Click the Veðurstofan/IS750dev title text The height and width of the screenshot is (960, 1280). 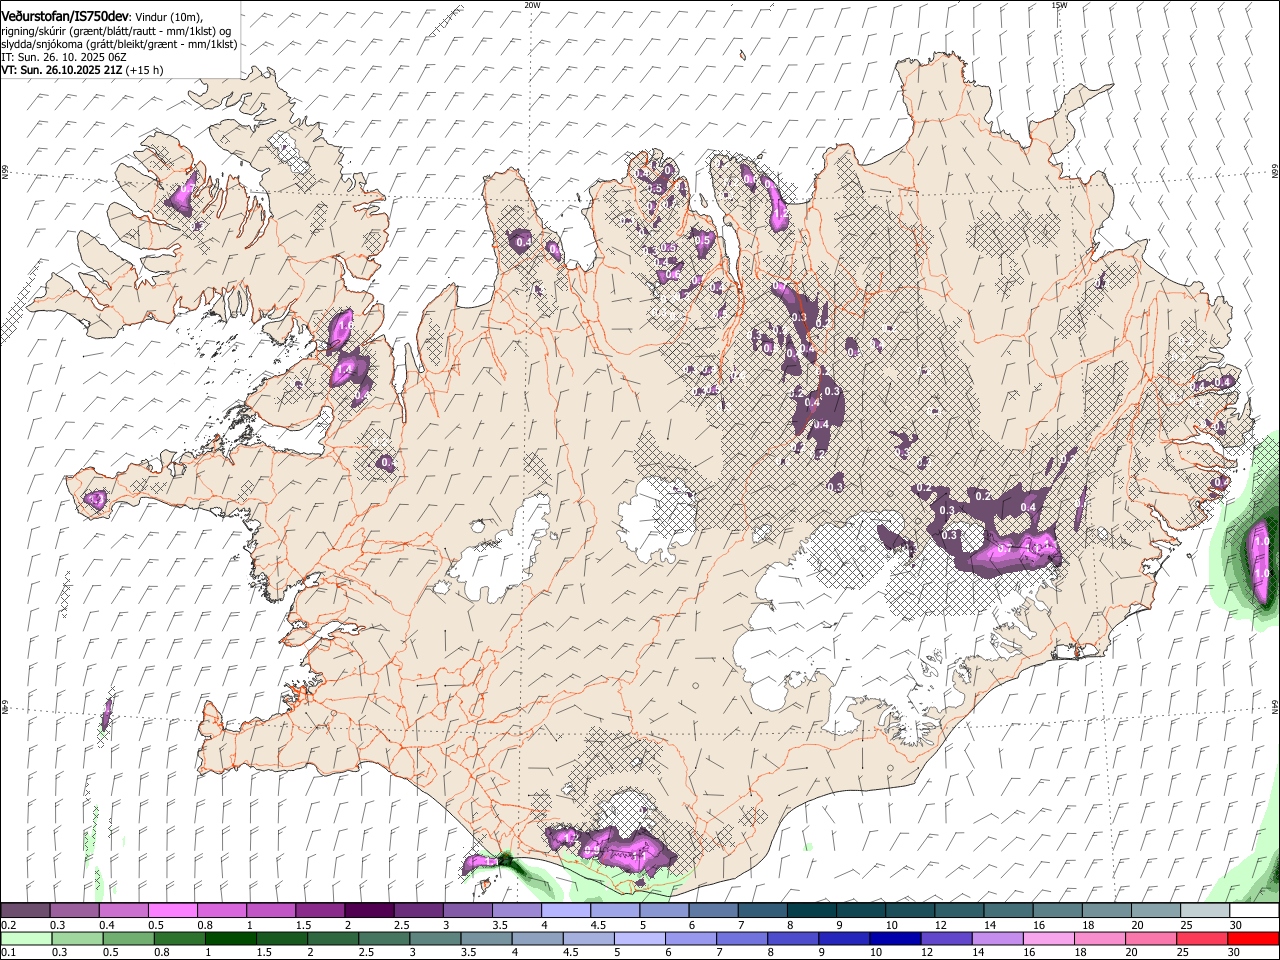(x=66, y=16)
